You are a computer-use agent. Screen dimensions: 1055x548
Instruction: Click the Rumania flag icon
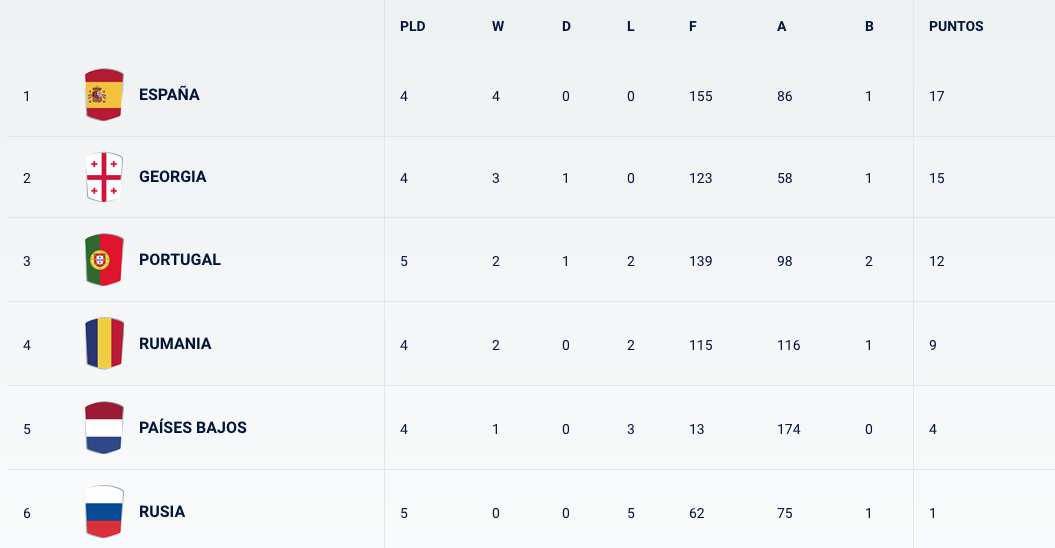click(104, 343)
